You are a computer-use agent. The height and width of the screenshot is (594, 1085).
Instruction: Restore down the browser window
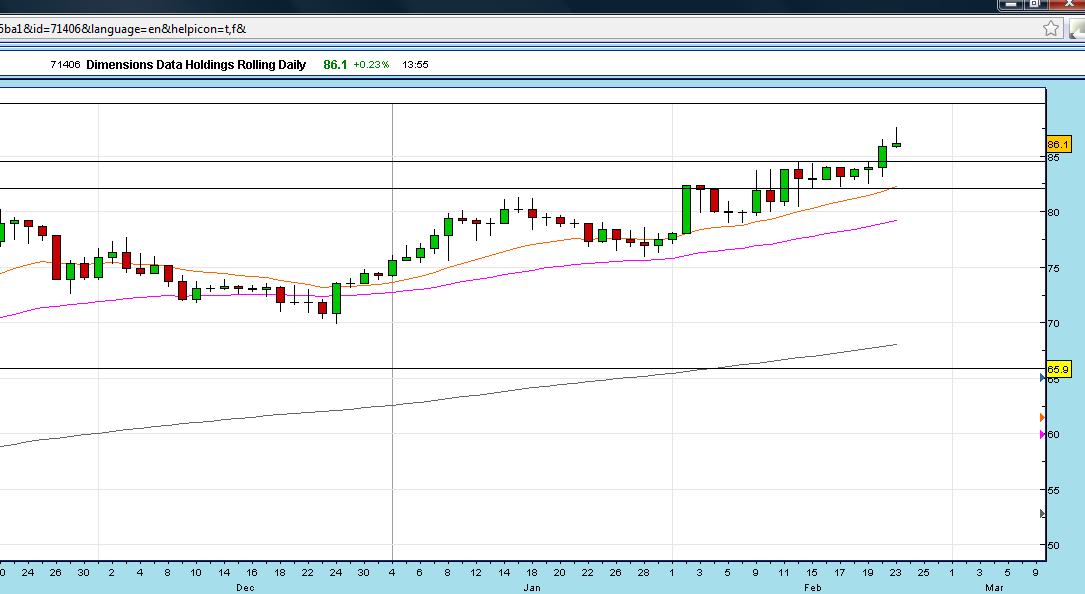click(1034, 4)
